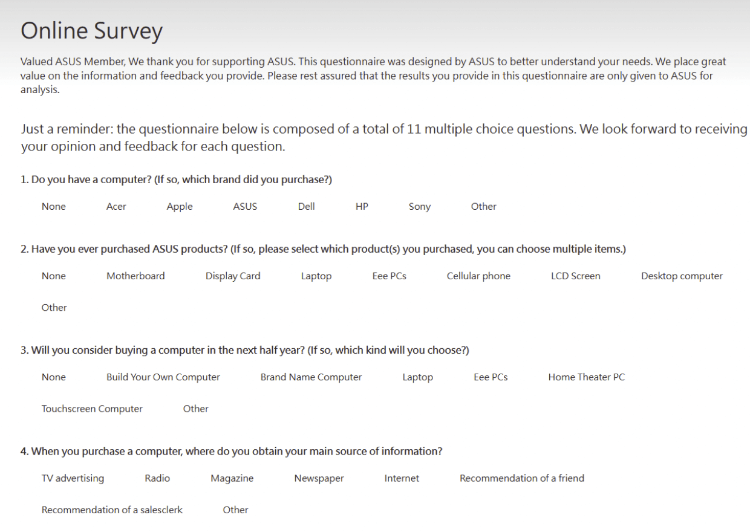
Task: Choose Apple for question 1
Action: 179,207
